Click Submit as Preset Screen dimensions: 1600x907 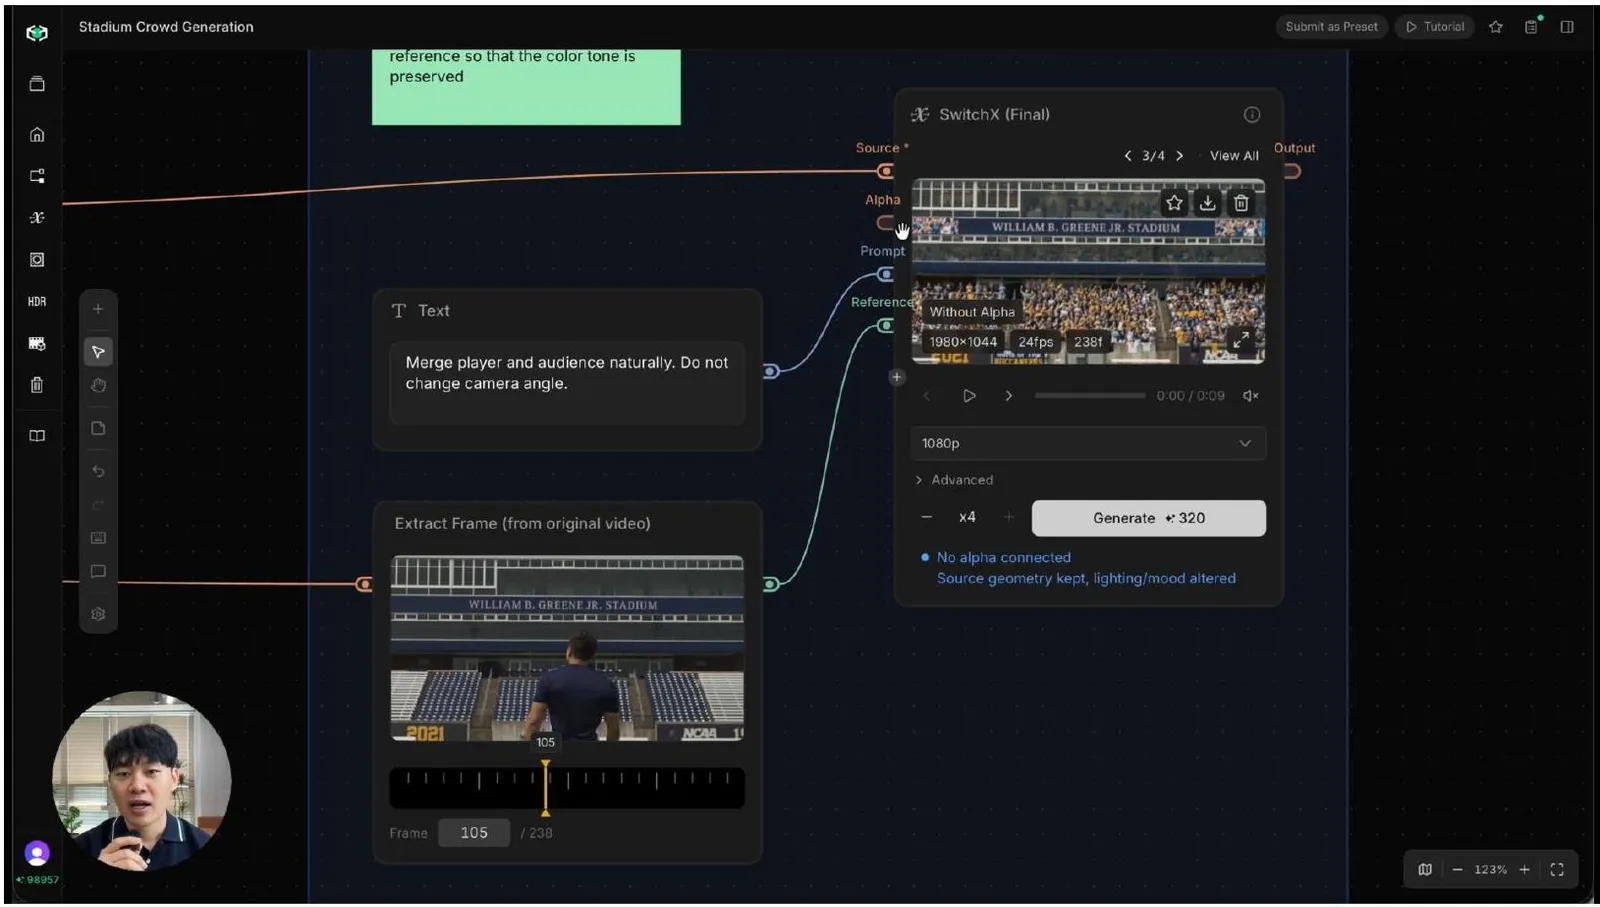coord(1331,27)
